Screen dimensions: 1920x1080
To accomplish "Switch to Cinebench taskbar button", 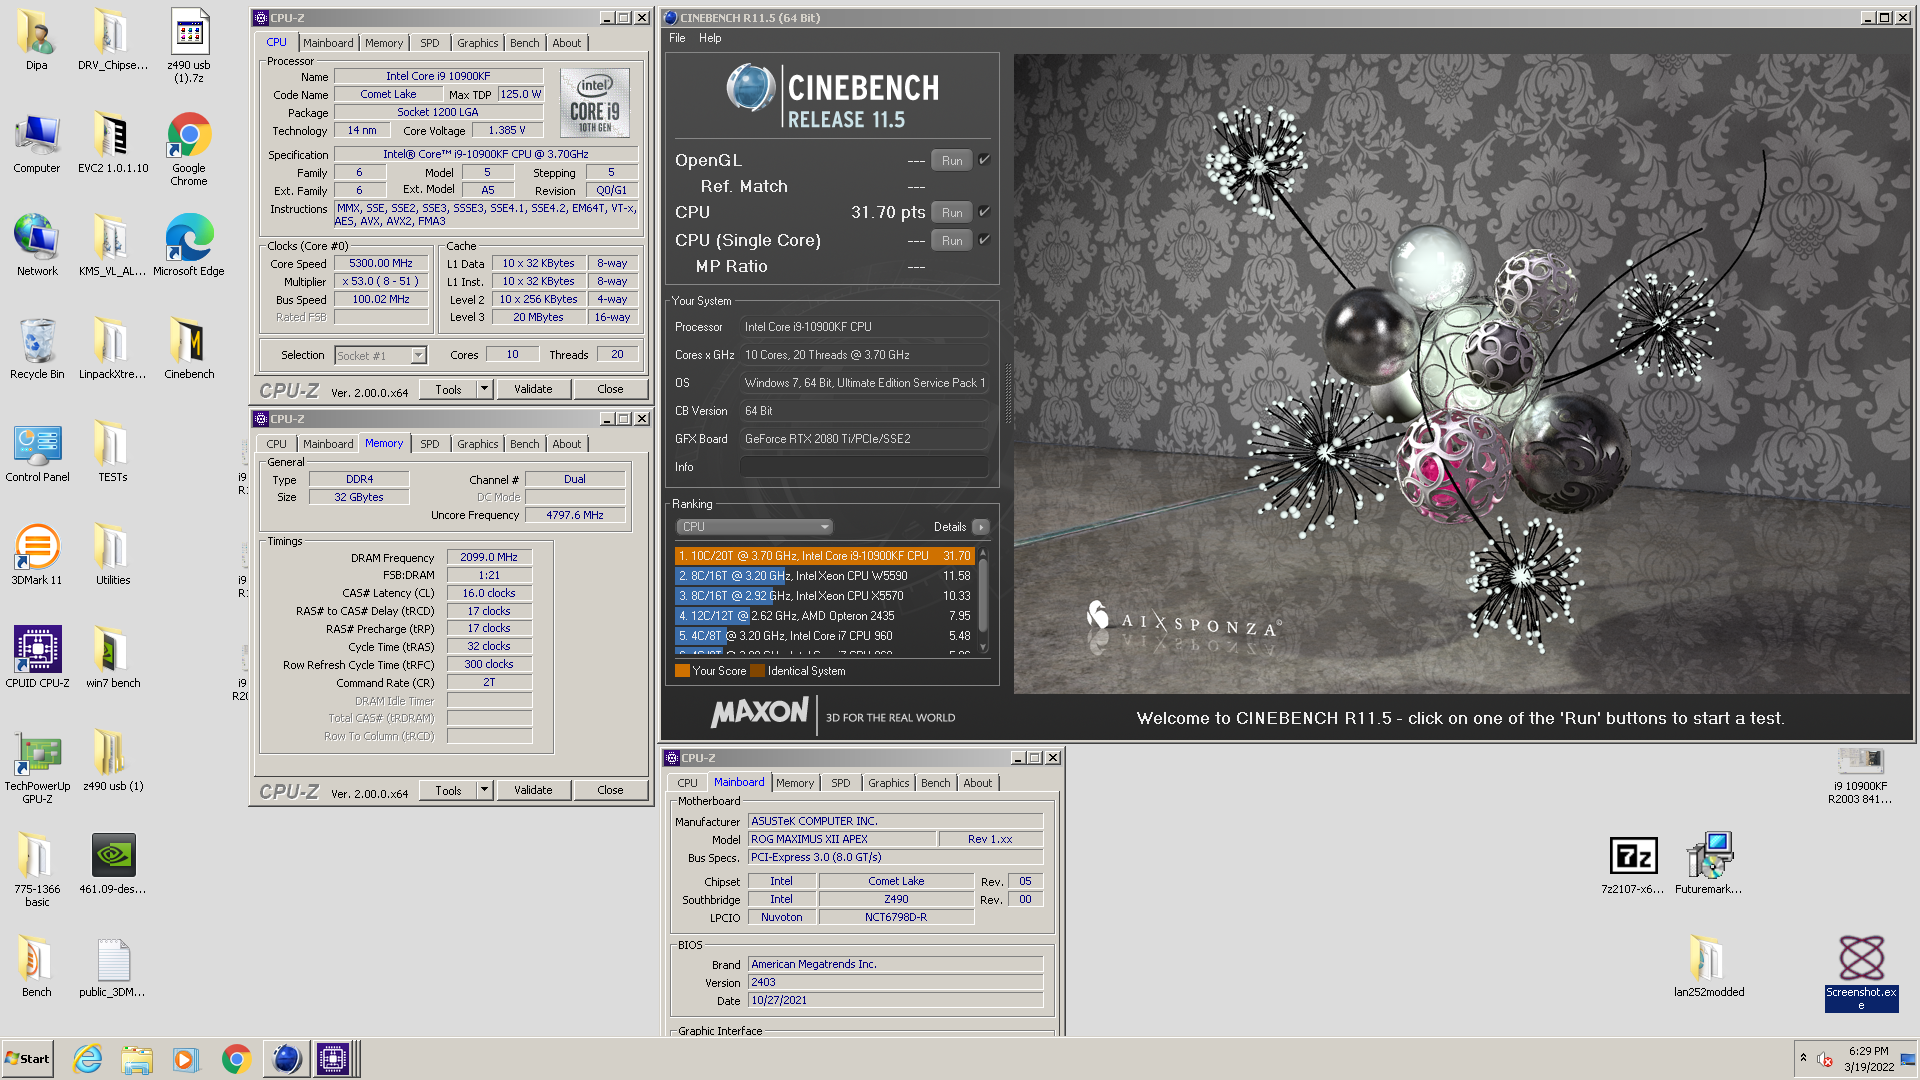I will pos(286,1059).
